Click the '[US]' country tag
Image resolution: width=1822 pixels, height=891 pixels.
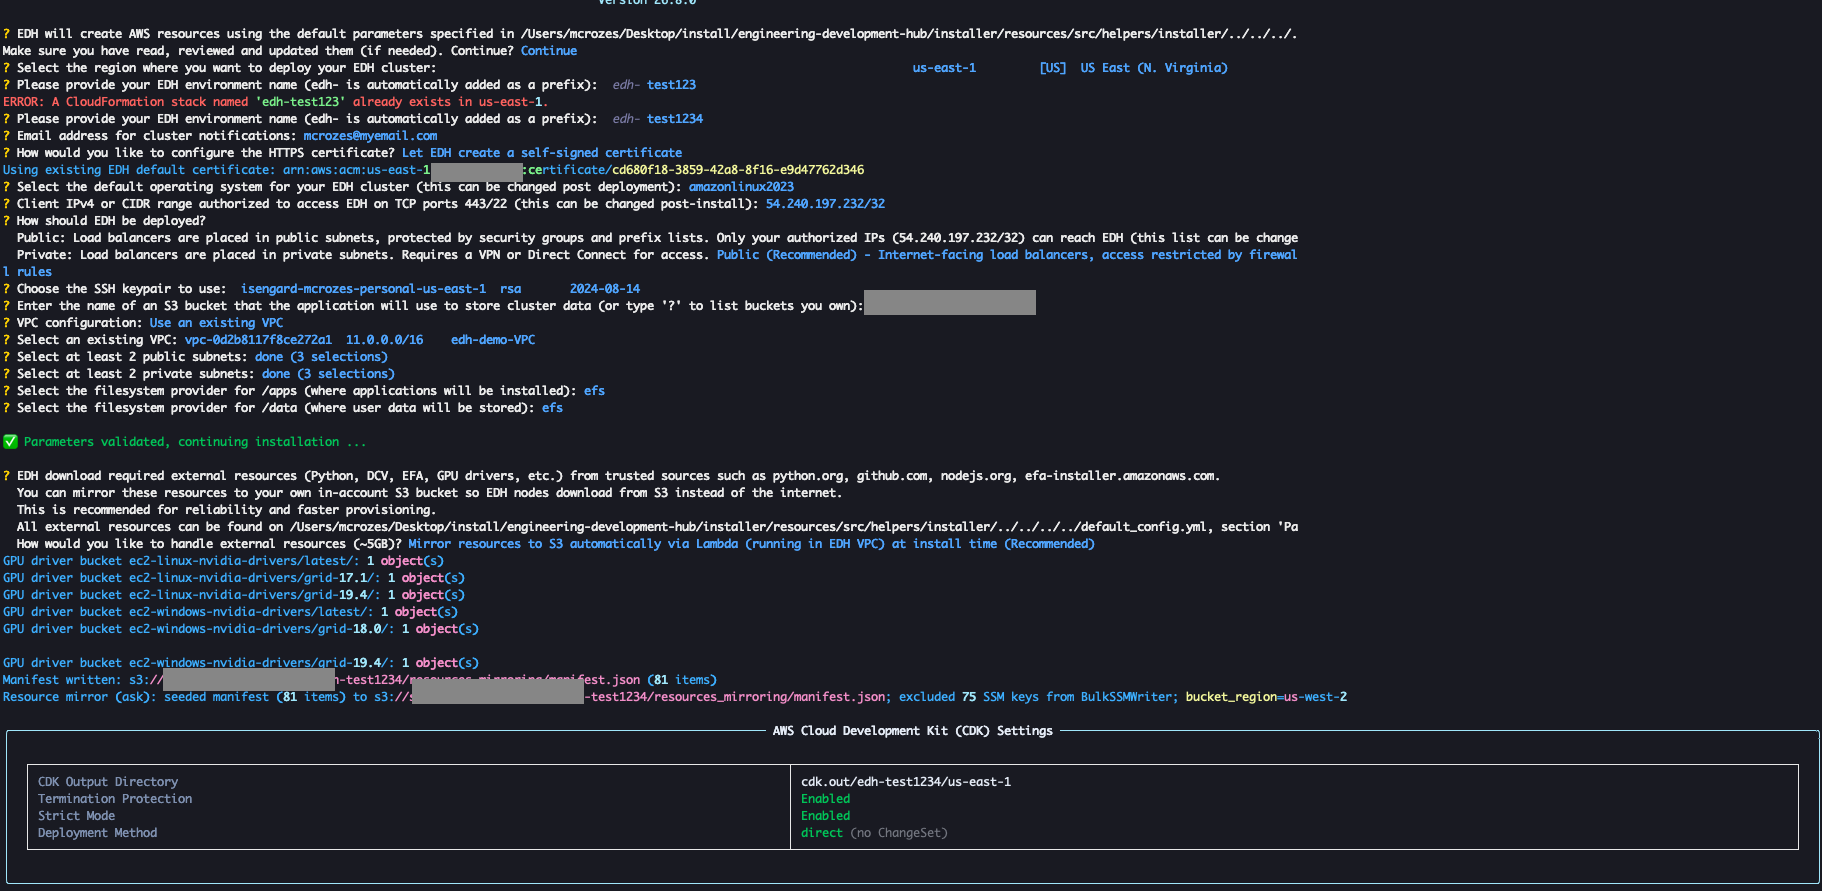pos(1052,68)
